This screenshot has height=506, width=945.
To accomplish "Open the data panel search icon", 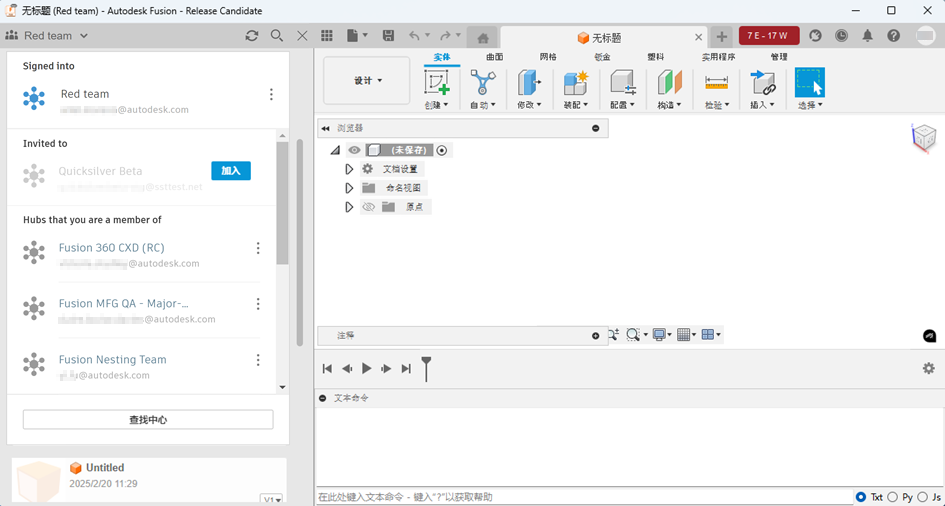I will (277, 36).
